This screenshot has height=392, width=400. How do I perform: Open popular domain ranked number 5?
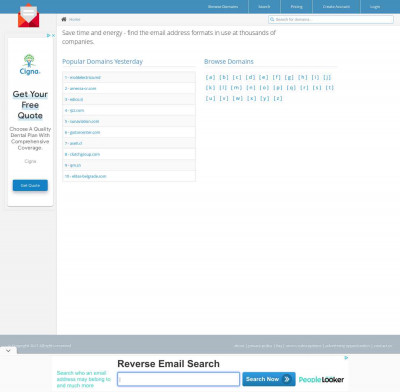coord(82,121)
